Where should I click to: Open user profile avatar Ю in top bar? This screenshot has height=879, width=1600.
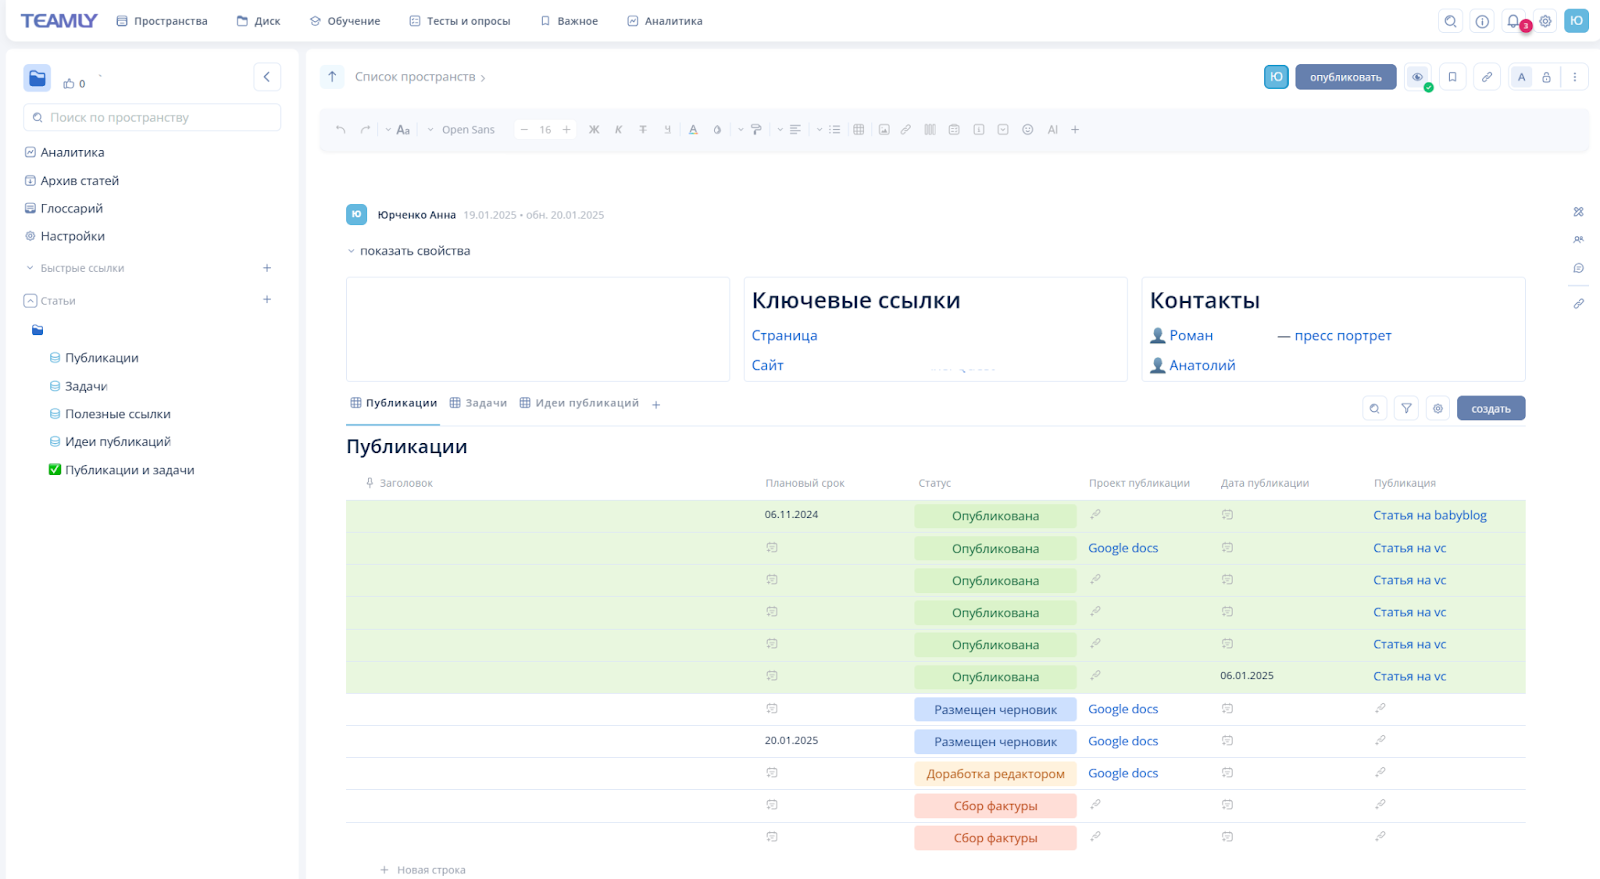click(1577, 21)
